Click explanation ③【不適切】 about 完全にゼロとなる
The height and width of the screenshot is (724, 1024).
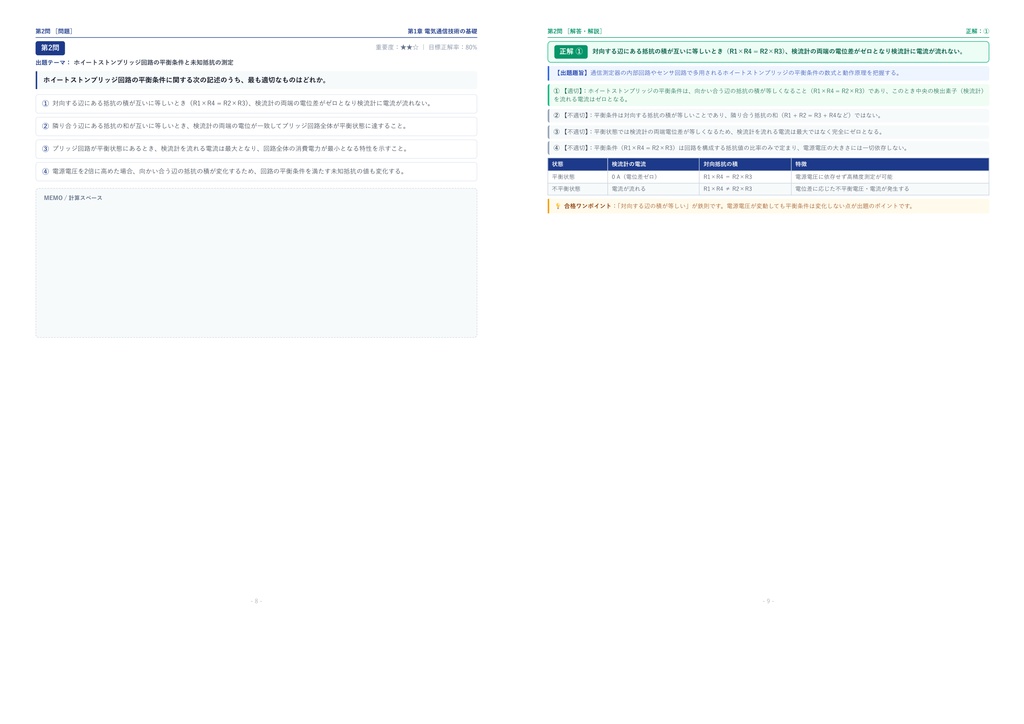[x=769, y=132]
